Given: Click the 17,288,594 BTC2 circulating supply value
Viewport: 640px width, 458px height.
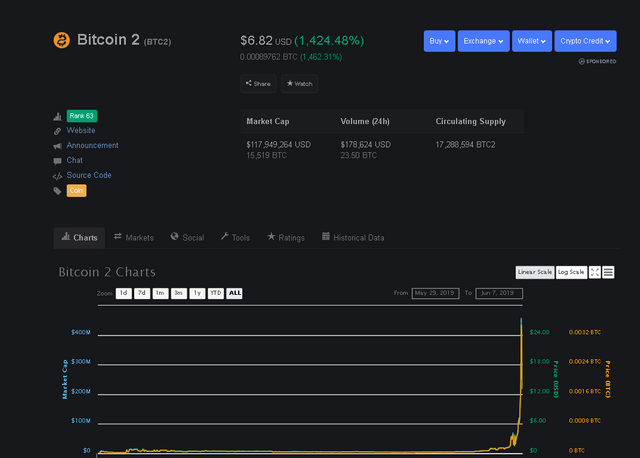Looking at the screenshot, I should 465,145.
